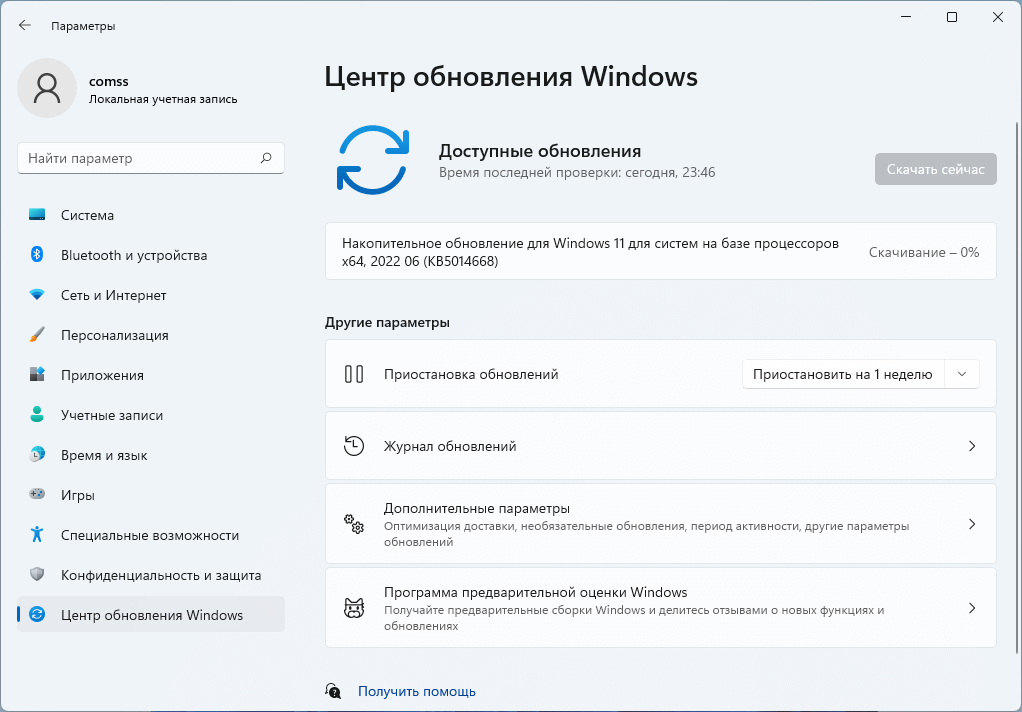Click the comss user avatar icon

[x=47, y=88]
